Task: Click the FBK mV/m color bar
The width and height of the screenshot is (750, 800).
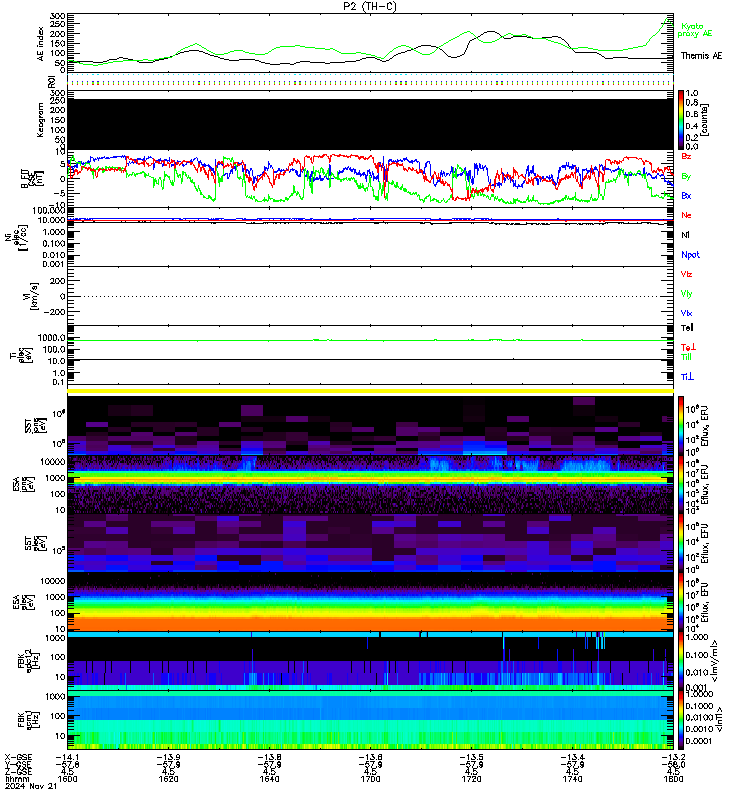Action: pyautogui.click(x=681, y=661)
